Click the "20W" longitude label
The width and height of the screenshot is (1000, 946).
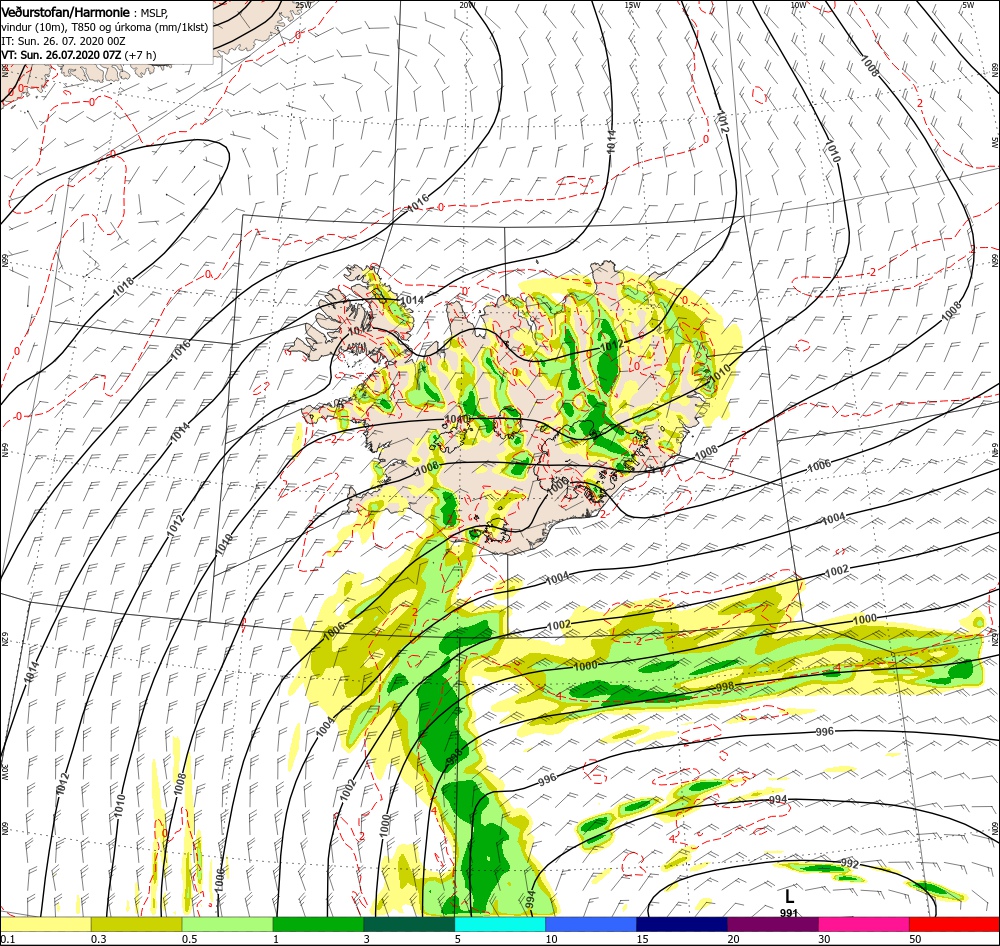467,5
